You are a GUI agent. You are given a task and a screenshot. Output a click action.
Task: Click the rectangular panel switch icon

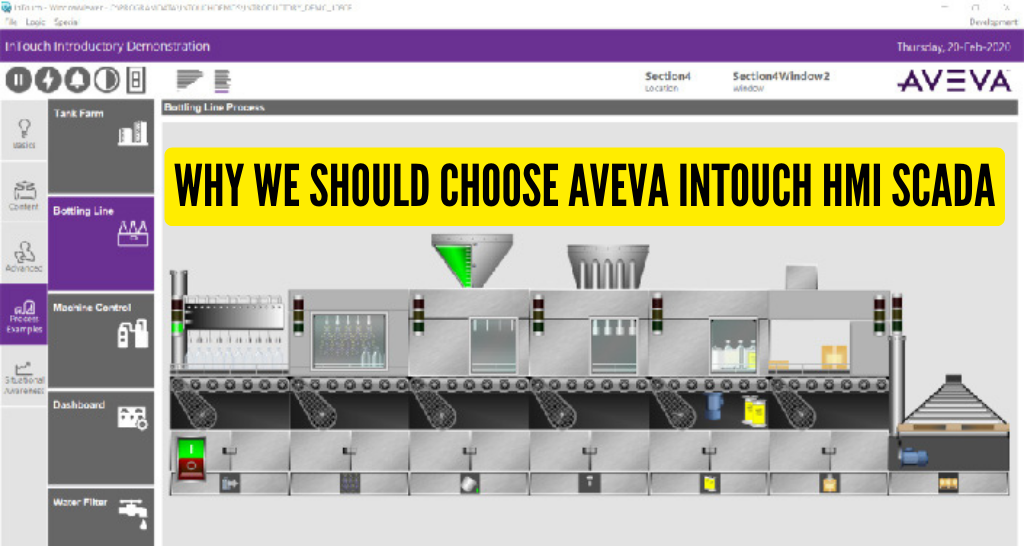pos(136,80)
